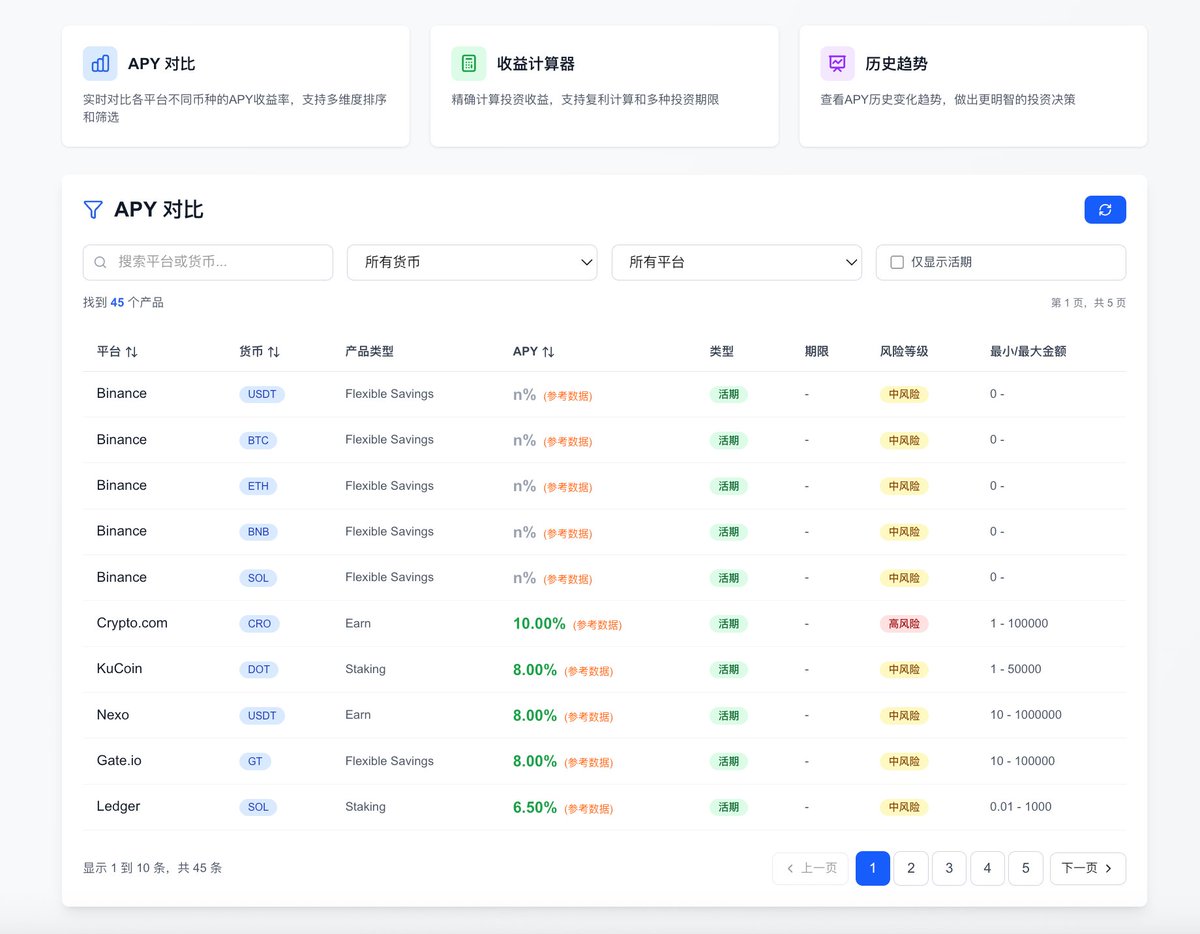Viewport: 1200px width, 934px height.
Task: Go to page 4
Action: [987, 868]
